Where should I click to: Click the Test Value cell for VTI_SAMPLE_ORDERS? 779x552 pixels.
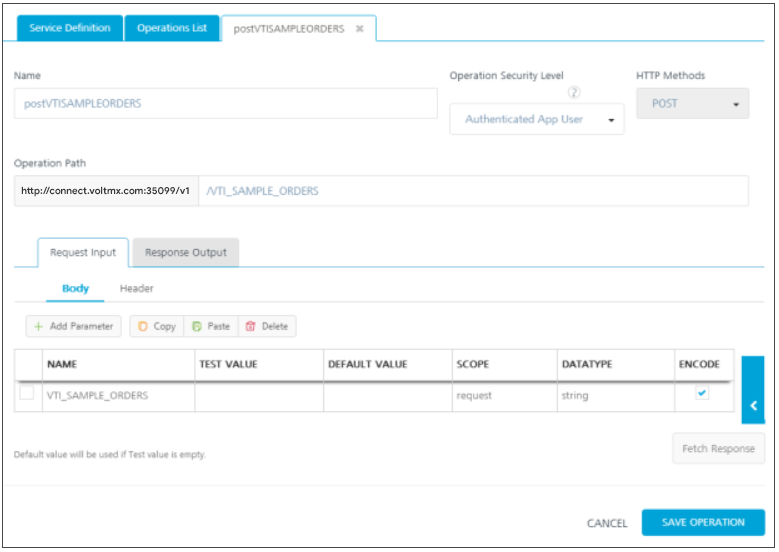pos(259,396)
